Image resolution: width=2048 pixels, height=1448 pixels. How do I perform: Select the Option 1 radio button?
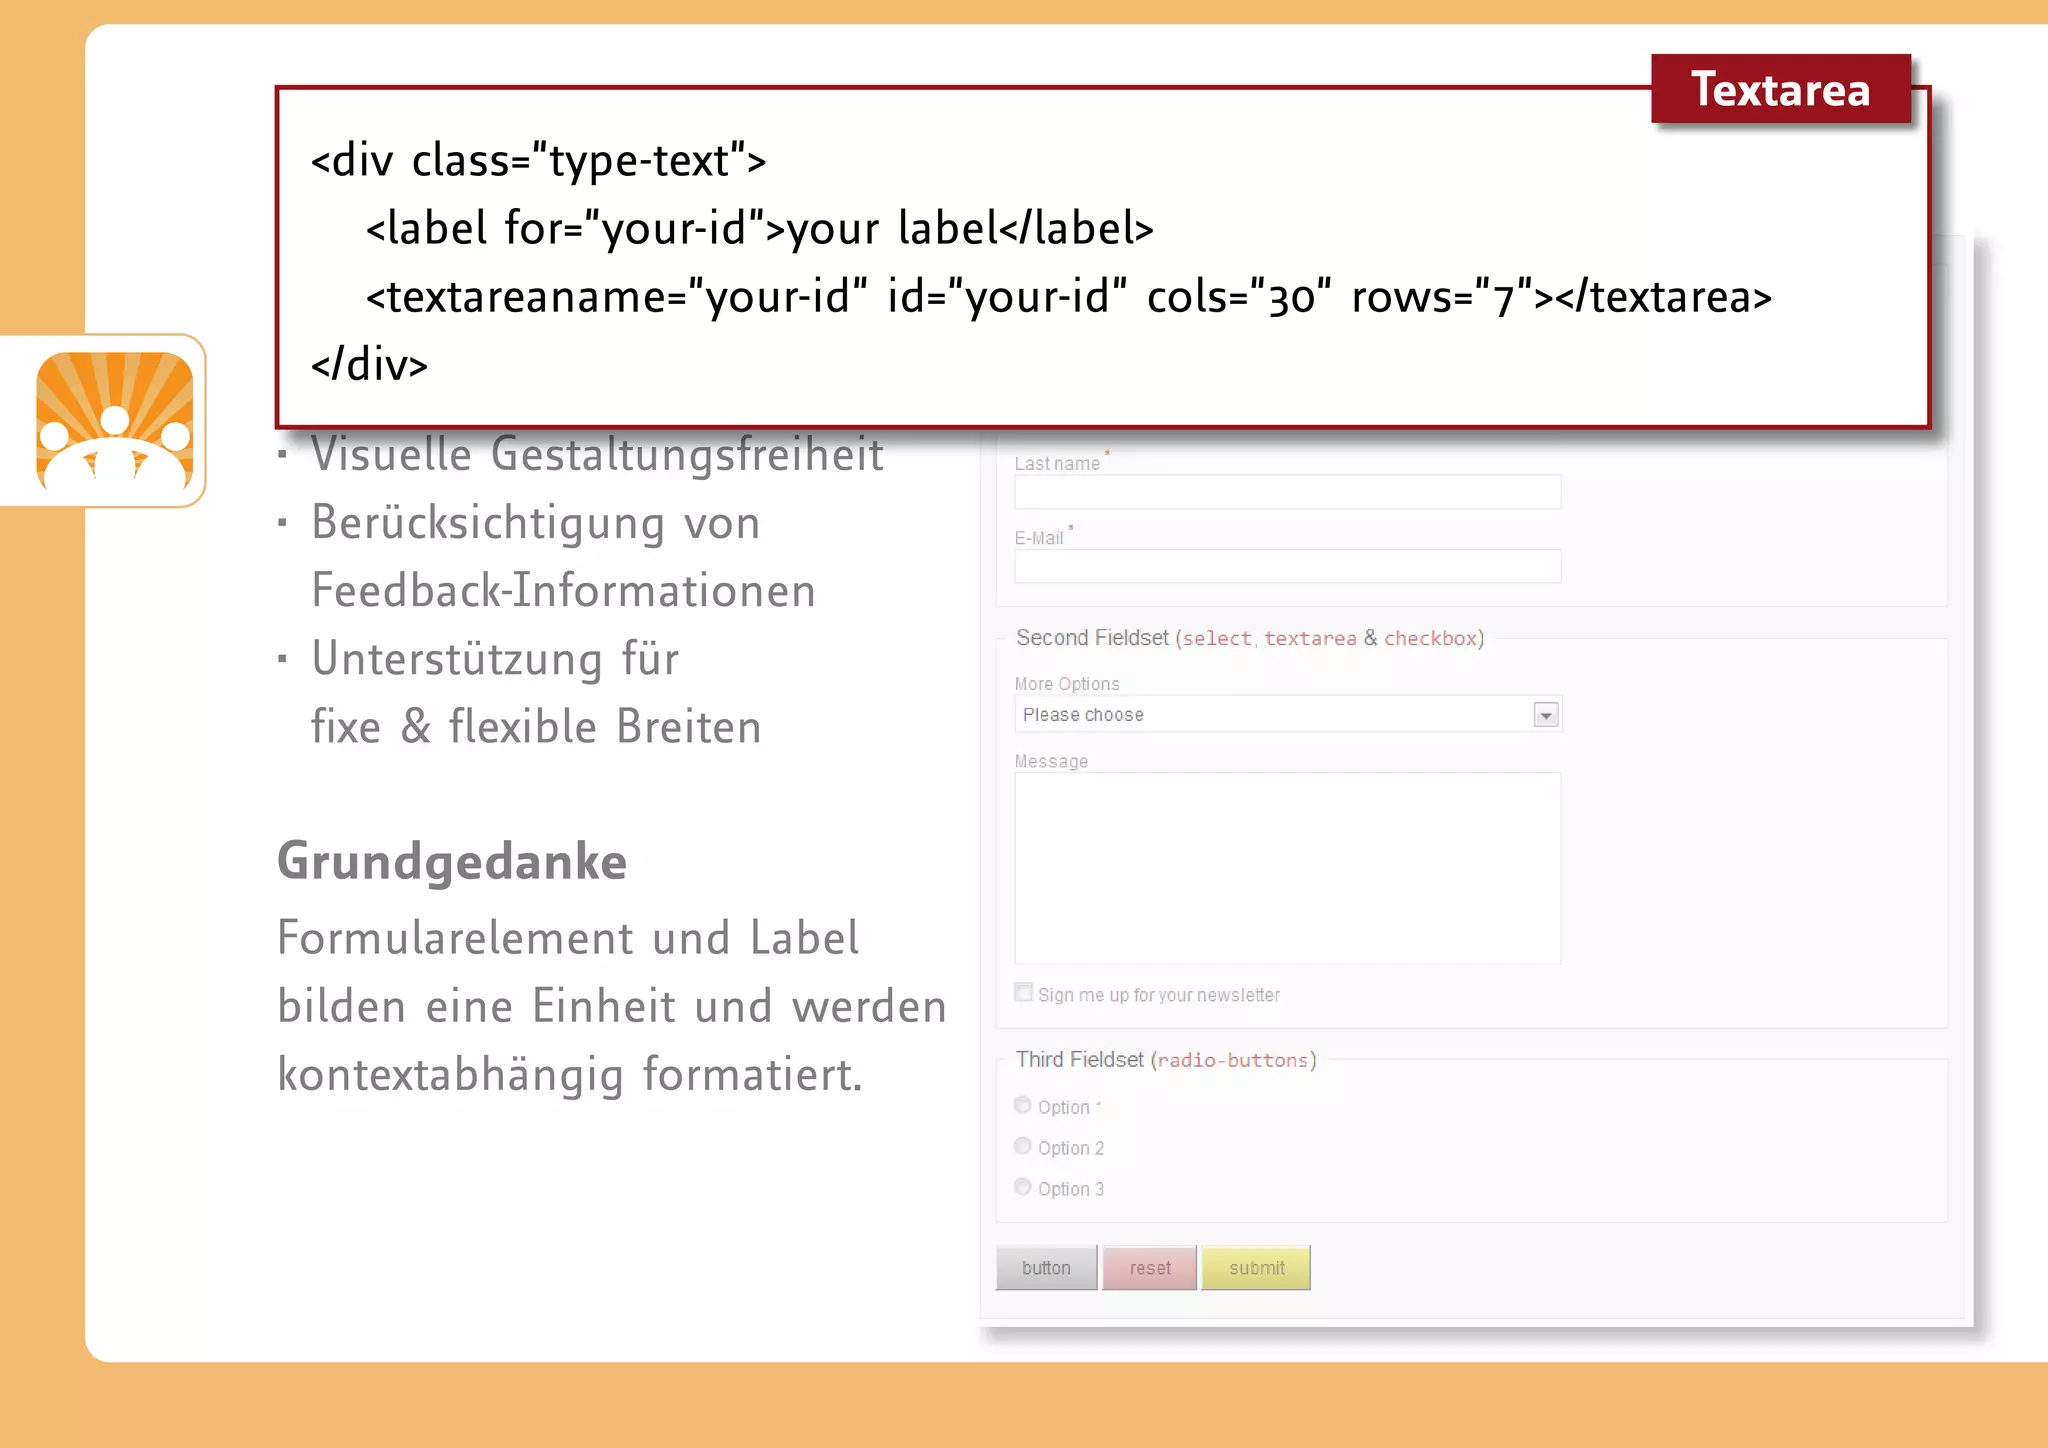click(1022, 1105)
